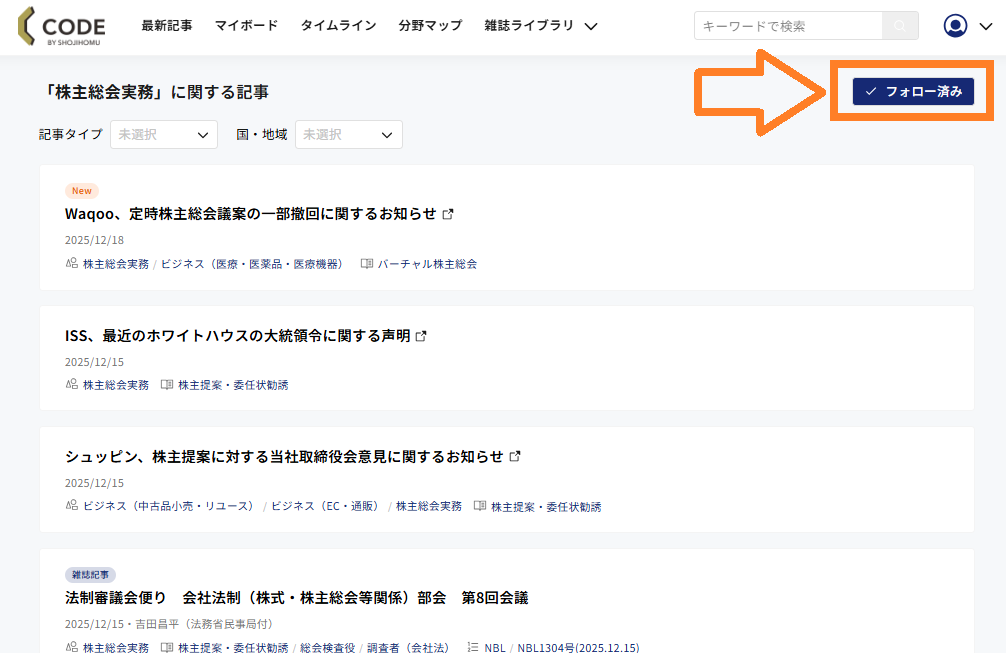Click the magnifier search button
This screenshot has height=653, width=1006.
(x=900, y=26)
